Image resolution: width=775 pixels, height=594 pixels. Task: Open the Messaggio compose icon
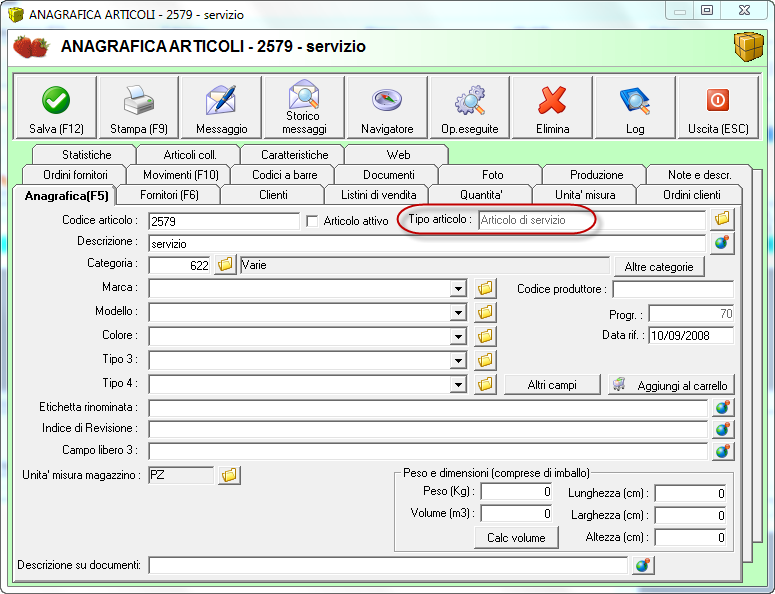221,107
